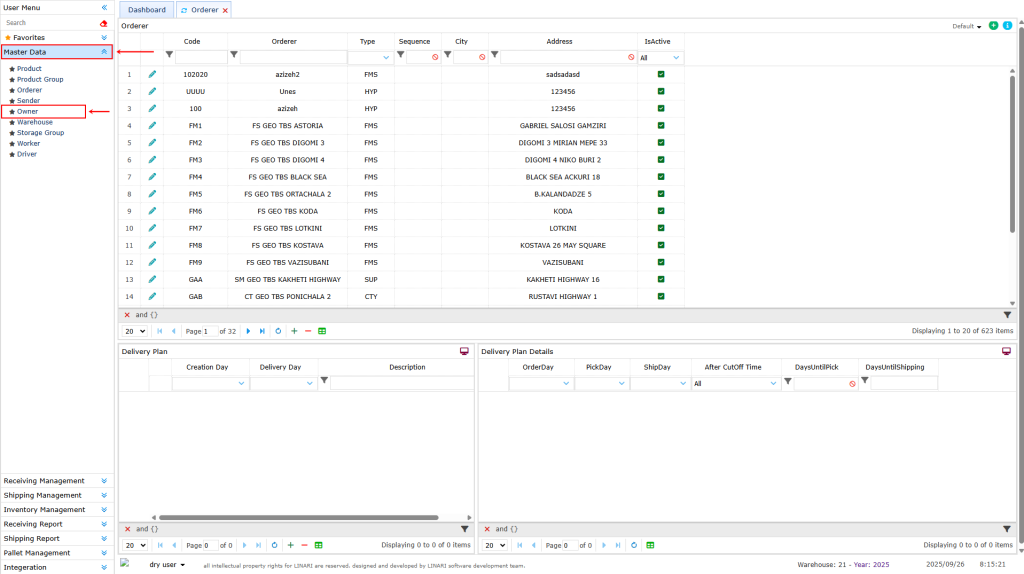Click the dry user account menu
Image resolution: width=1024 pixels, height=574 pixels.
click(x=166, y=565)
